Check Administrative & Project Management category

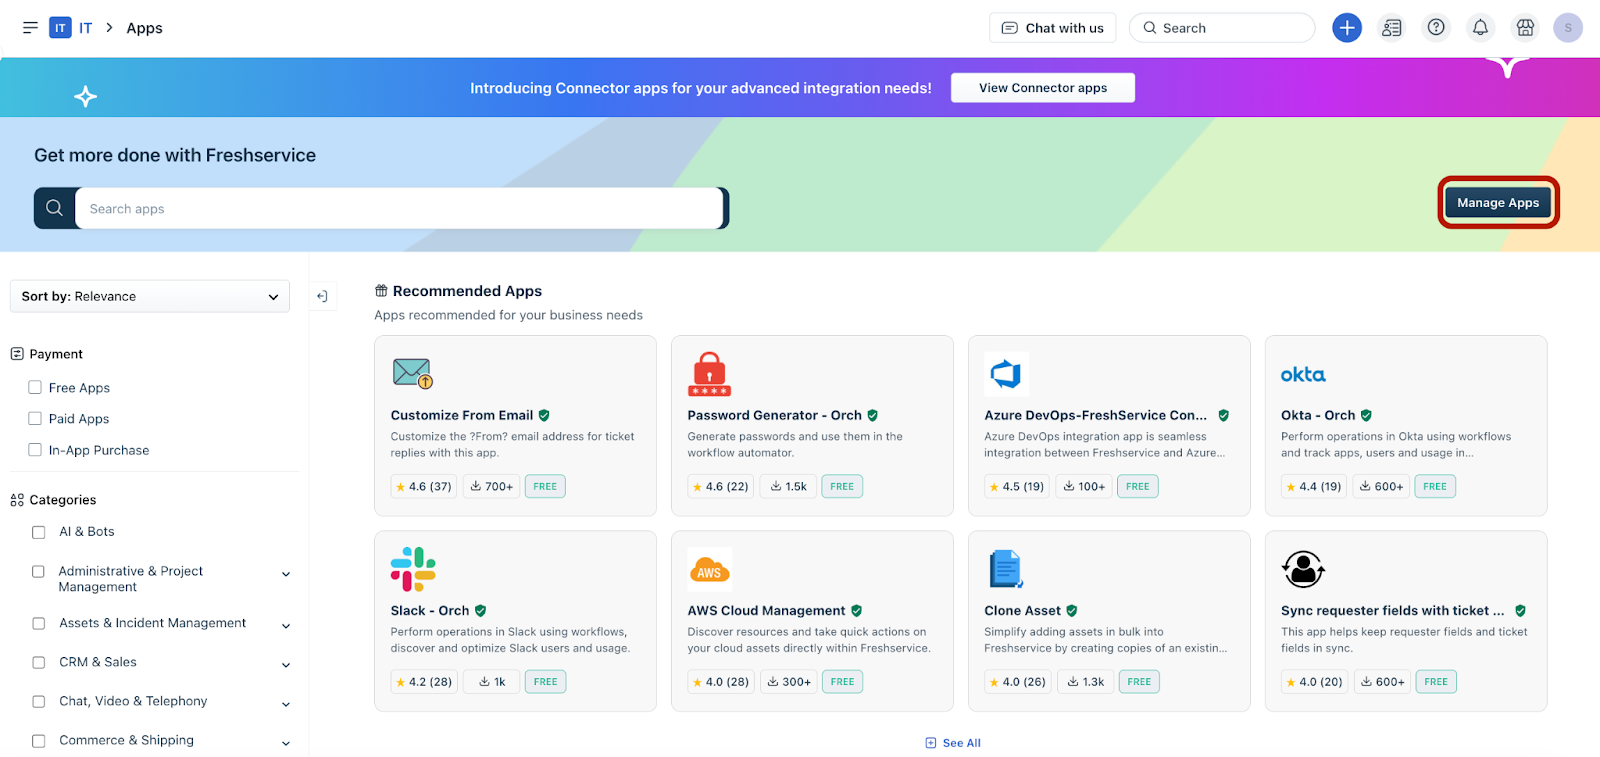pos(39,572)
